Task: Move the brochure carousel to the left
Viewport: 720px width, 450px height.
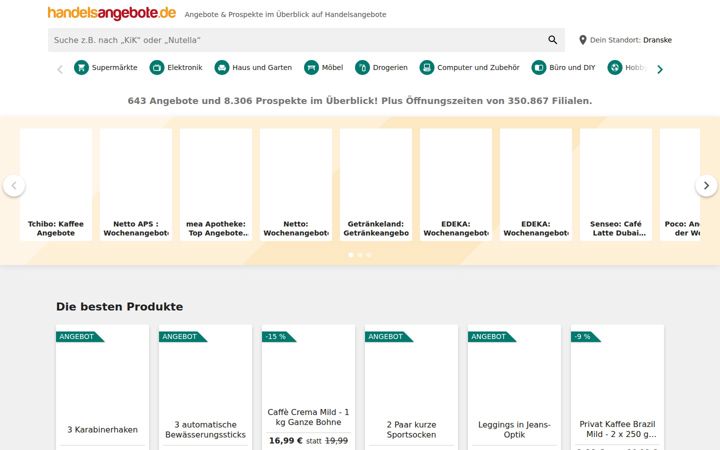Action: click(x=14, y=186)
